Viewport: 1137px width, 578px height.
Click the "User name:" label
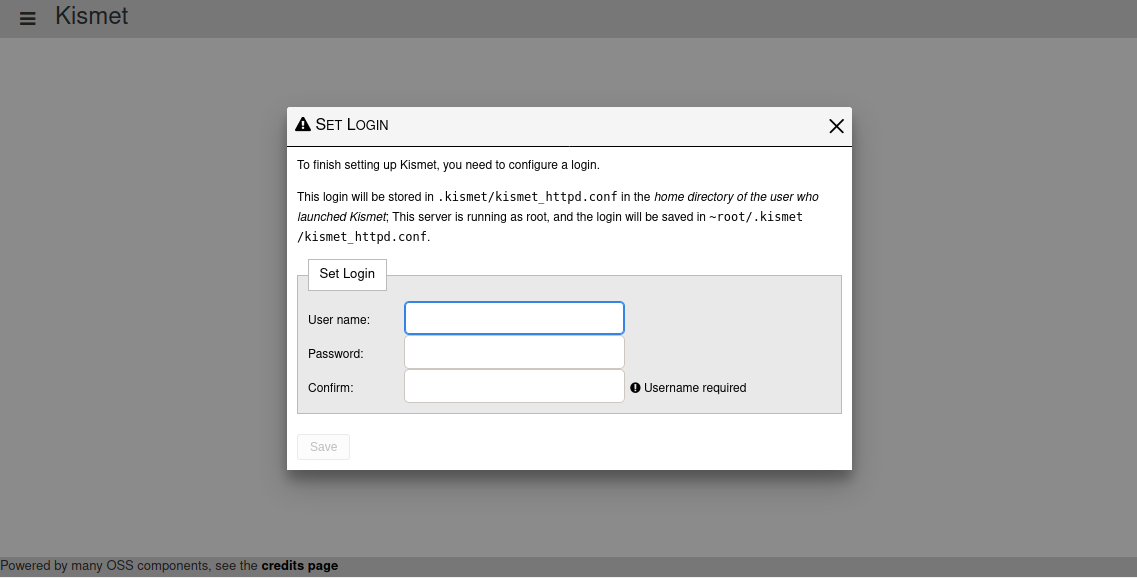339,320
